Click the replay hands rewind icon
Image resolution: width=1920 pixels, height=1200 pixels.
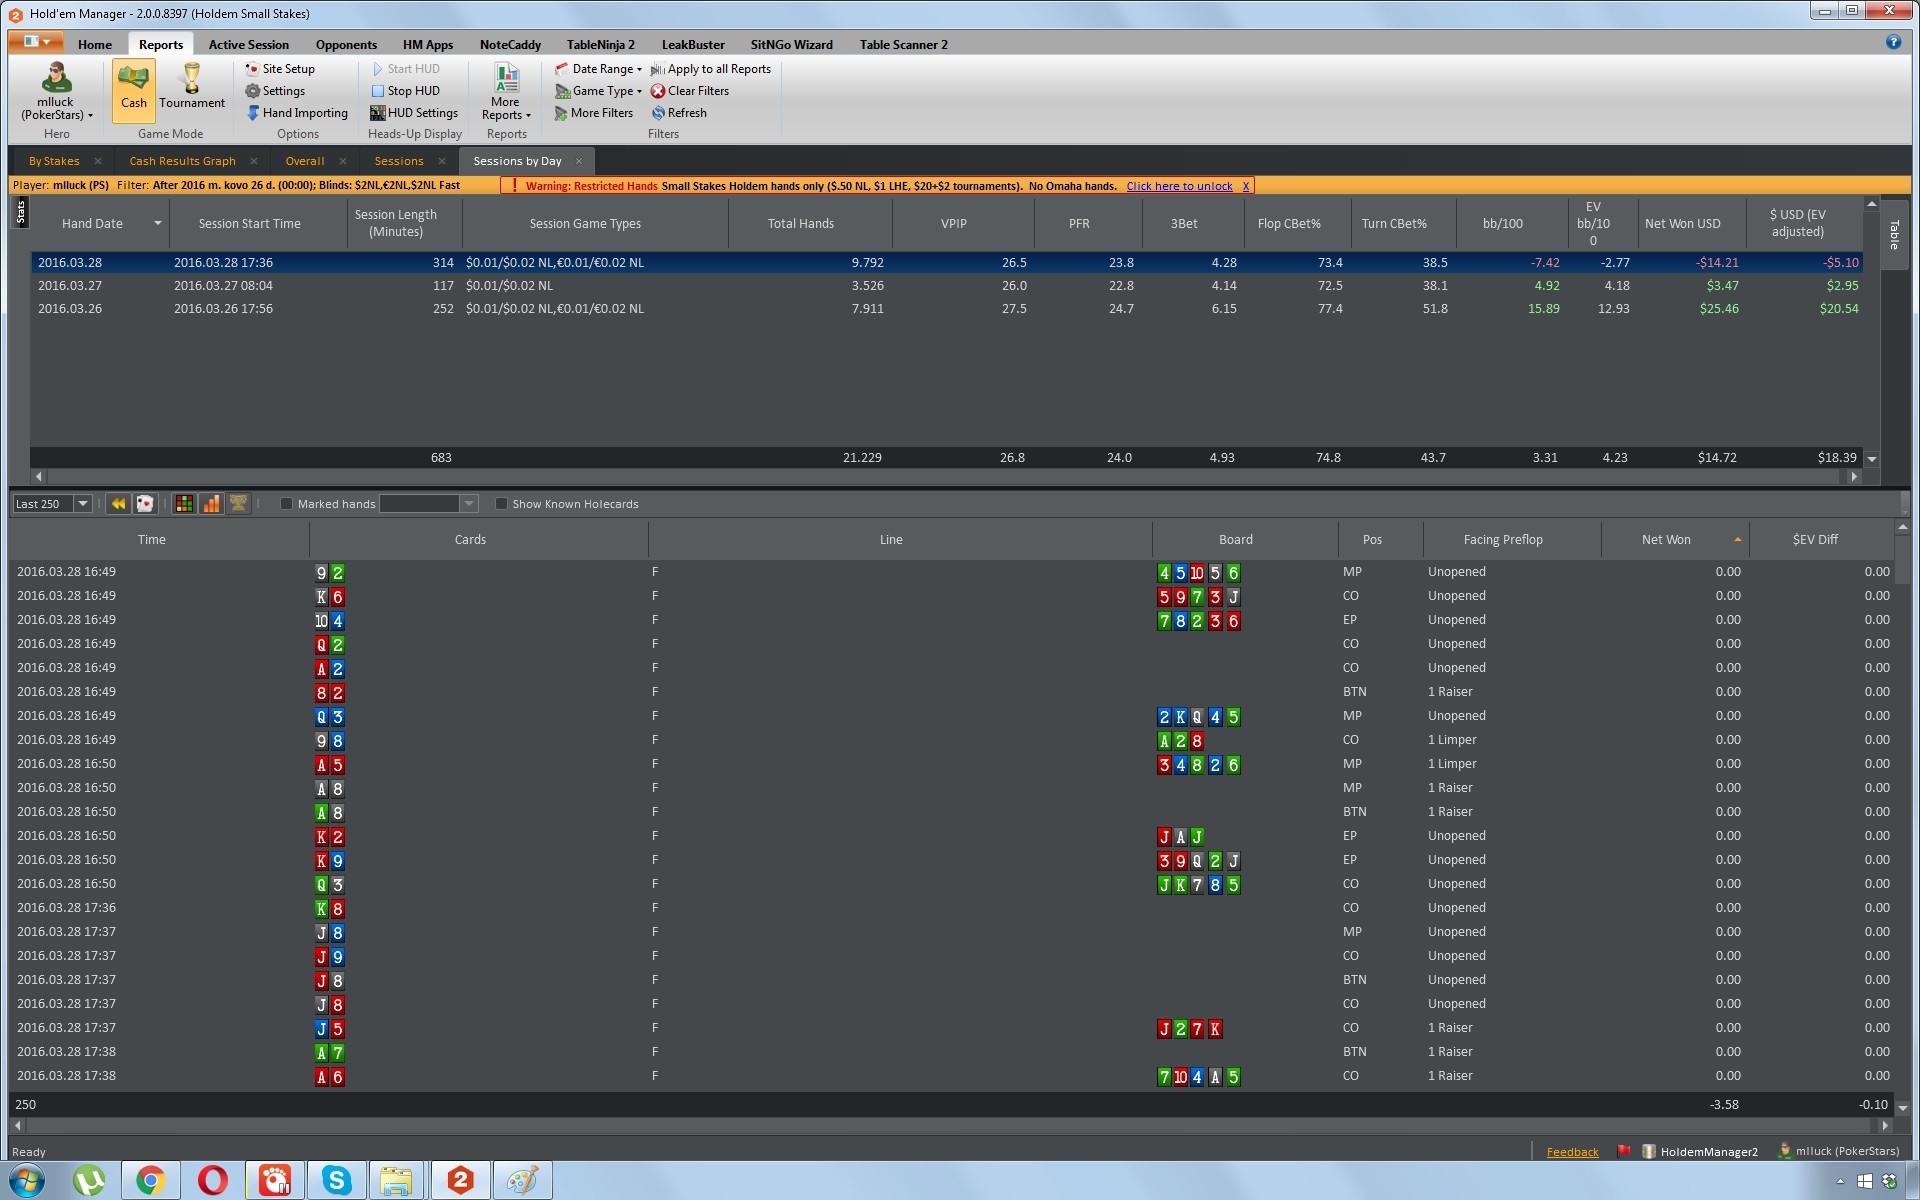coord(118,504)
